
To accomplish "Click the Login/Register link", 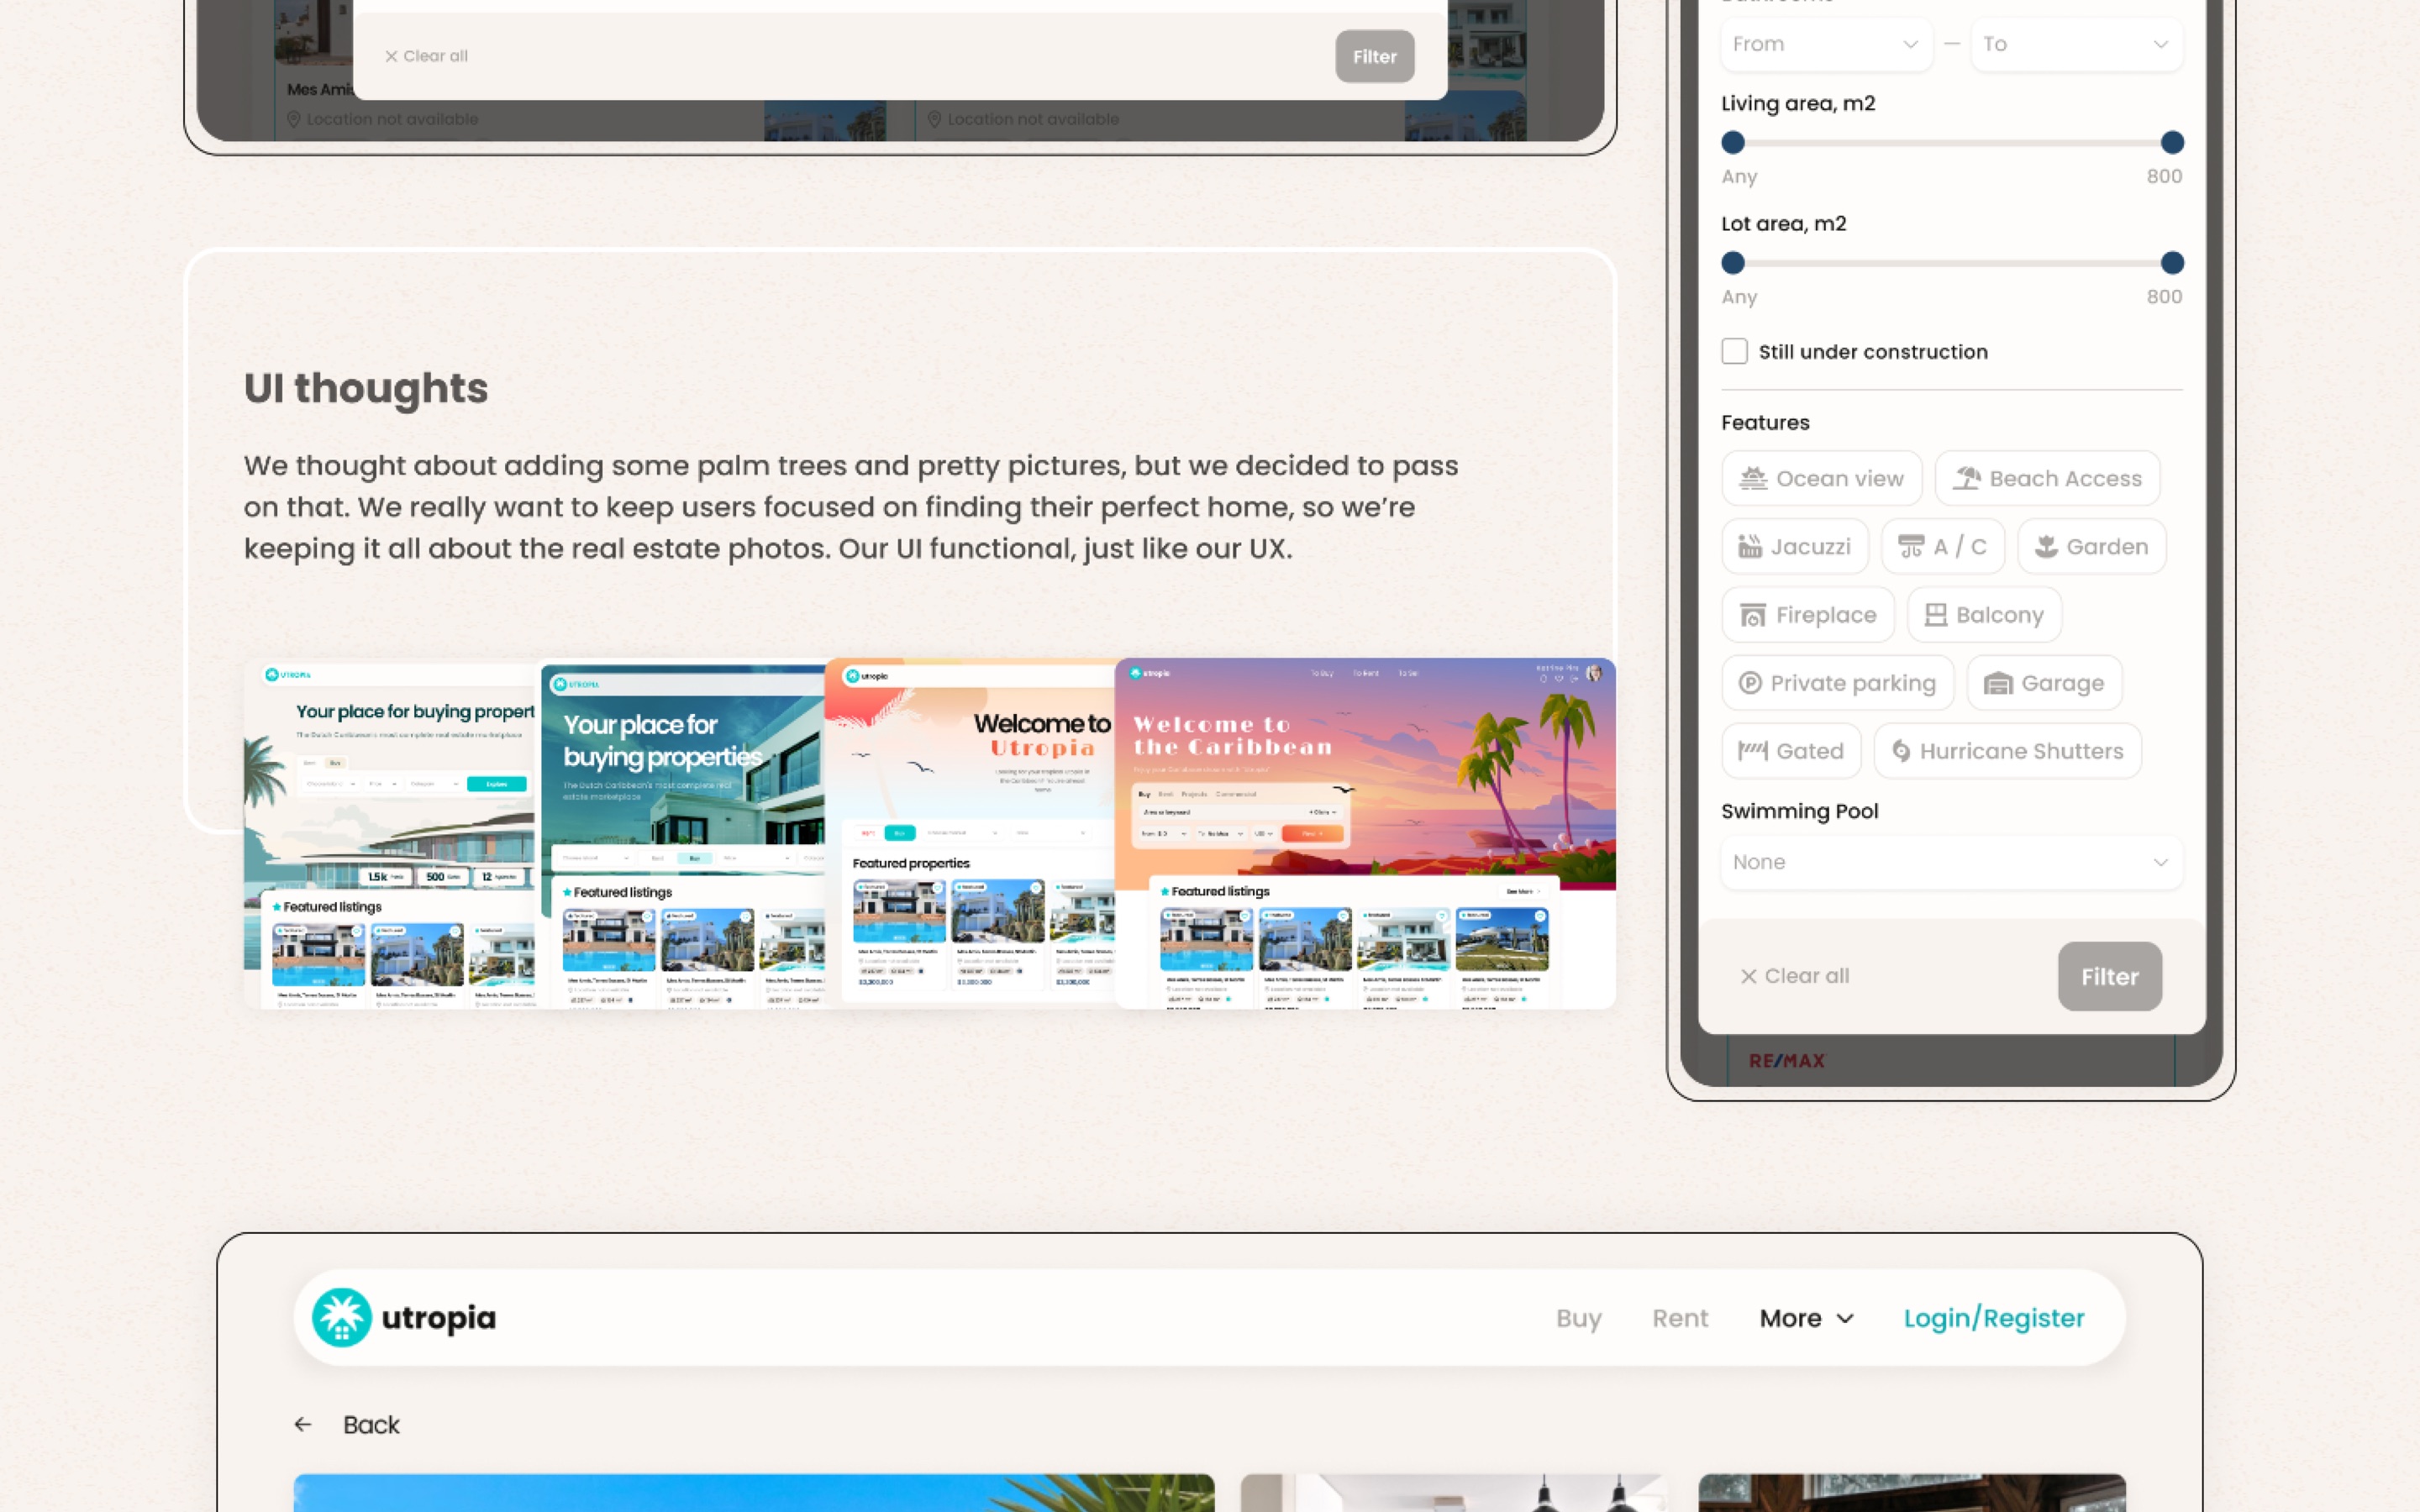I will [1993, 1318].
